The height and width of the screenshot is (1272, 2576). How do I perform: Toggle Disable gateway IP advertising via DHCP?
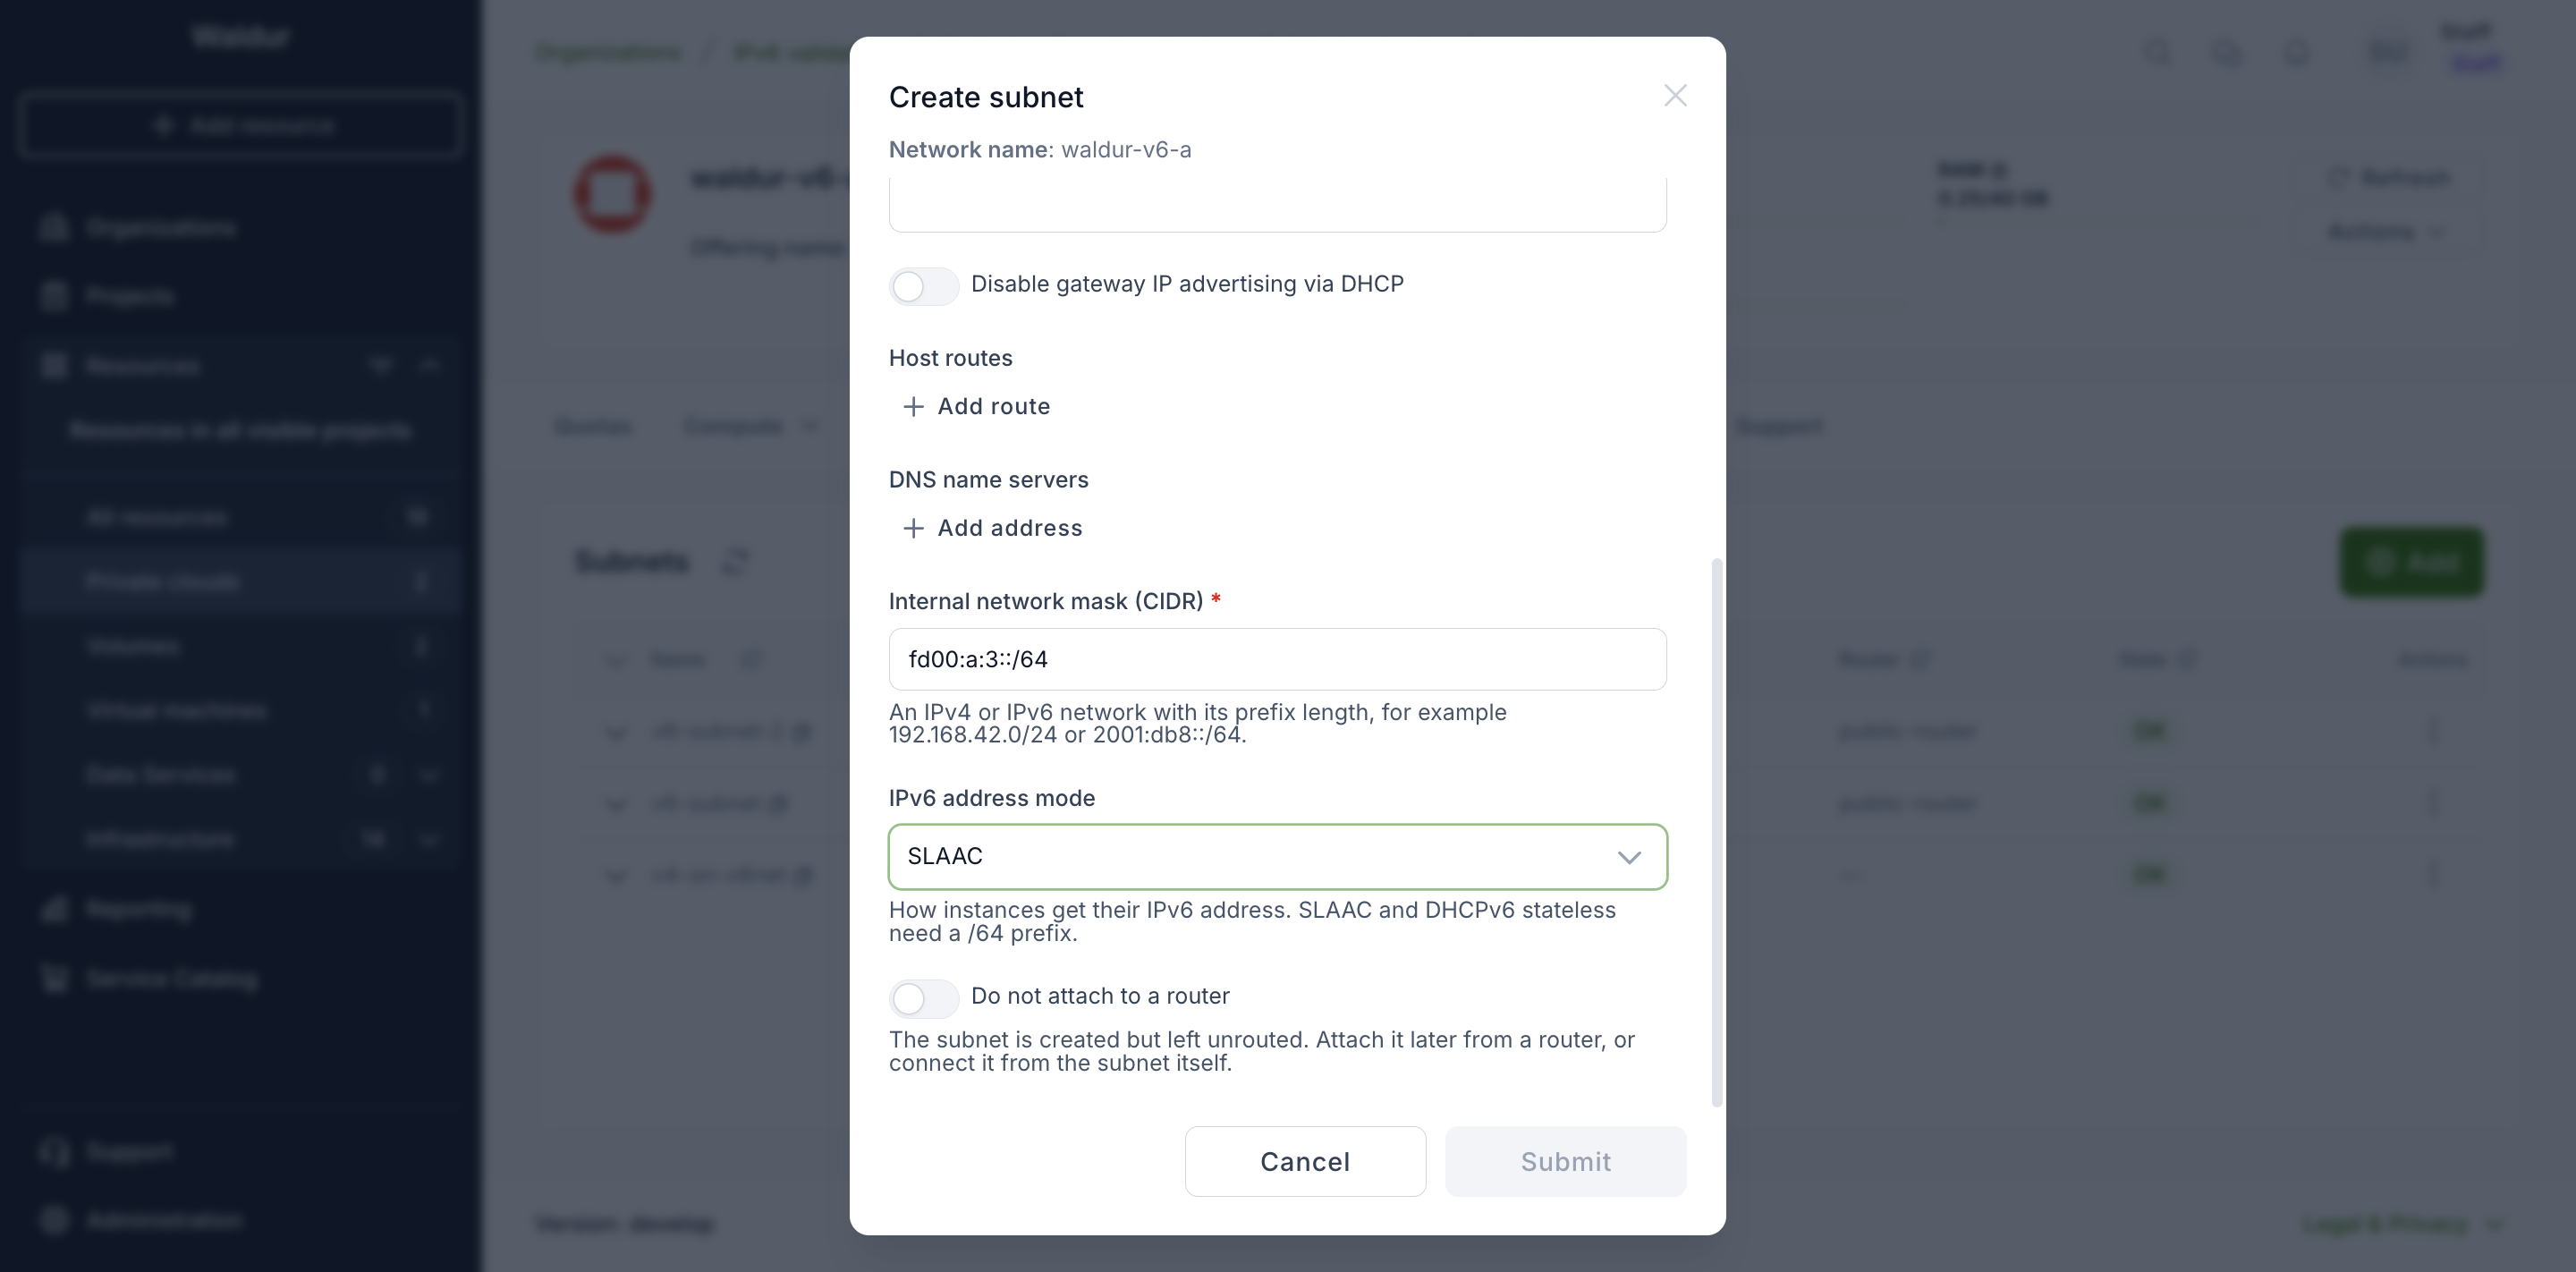[x=924, y=286]
